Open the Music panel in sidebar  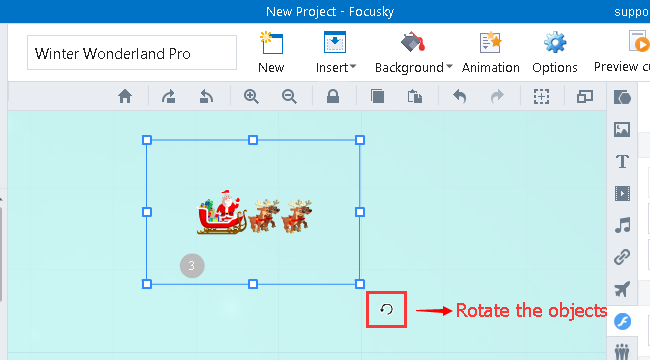pyautogui.click(x=622, y=225)
